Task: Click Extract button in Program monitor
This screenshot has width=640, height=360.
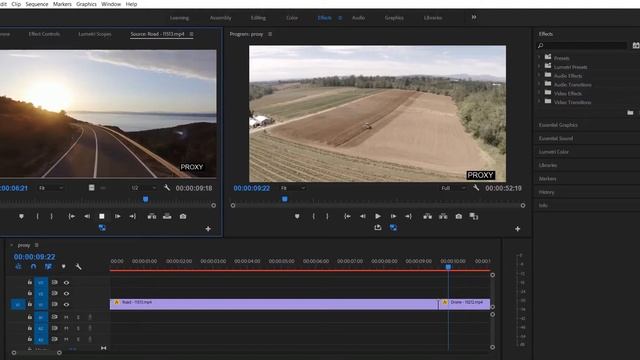Action: click(443, 216)
